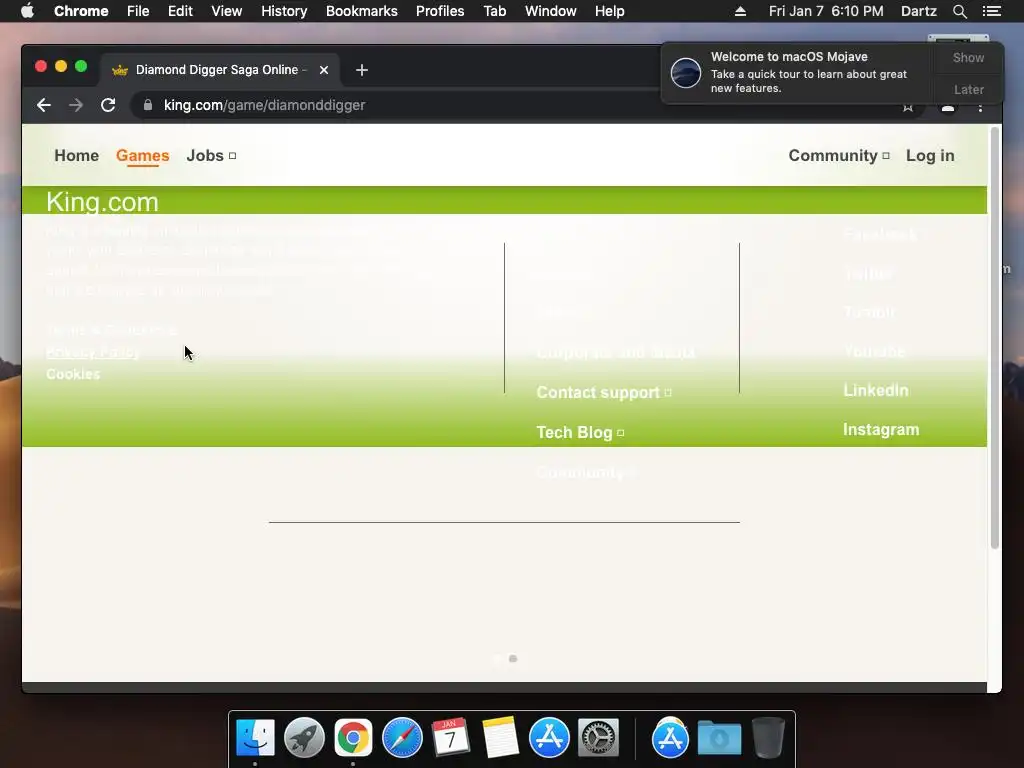
Task: Open Calendar from the dock
Action: pos(451,738)
